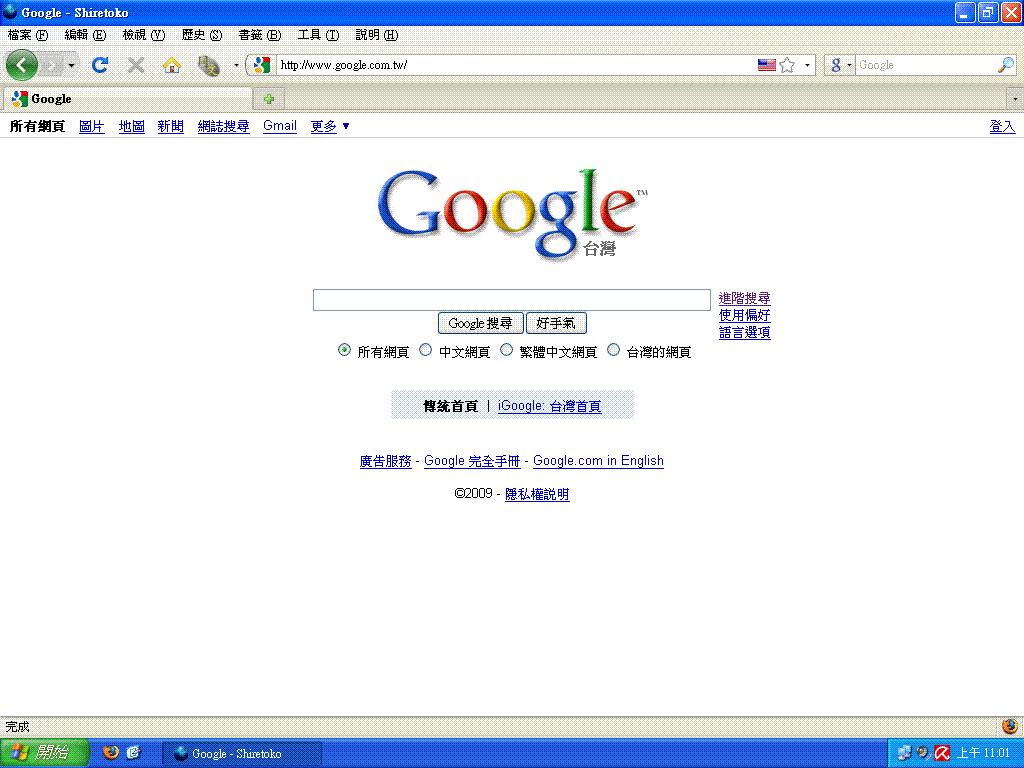
Task: Click the toolbar Google search box
Action: [926, 65]
